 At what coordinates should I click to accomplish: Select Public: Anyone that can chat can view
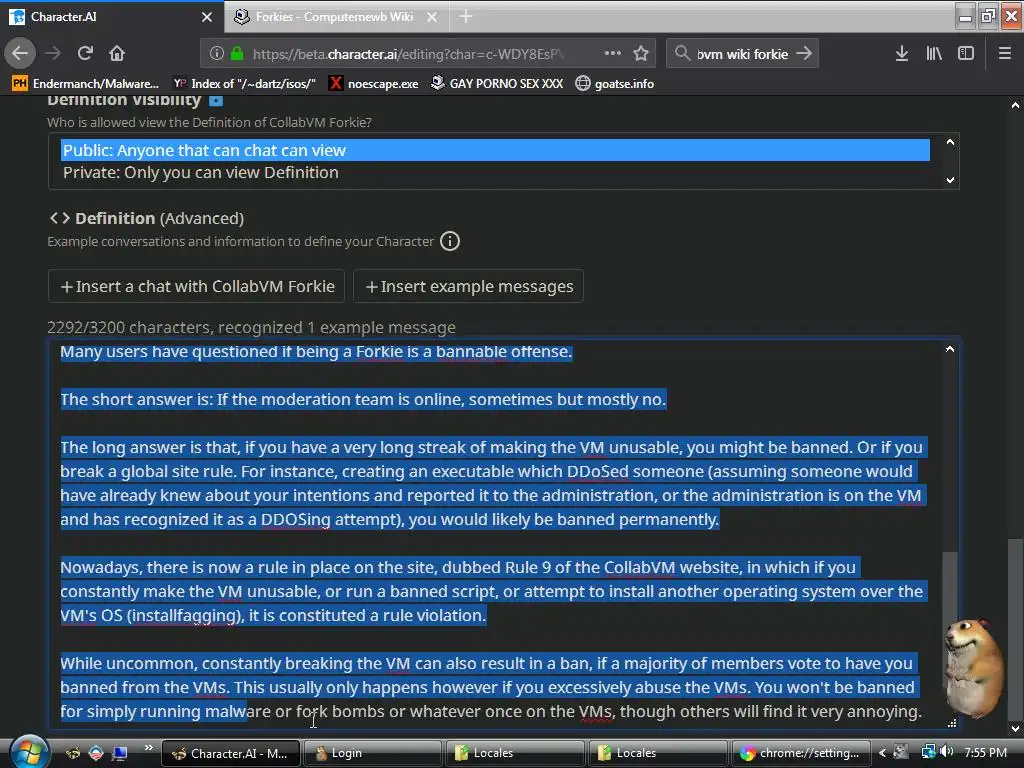(x=495, y=150)
